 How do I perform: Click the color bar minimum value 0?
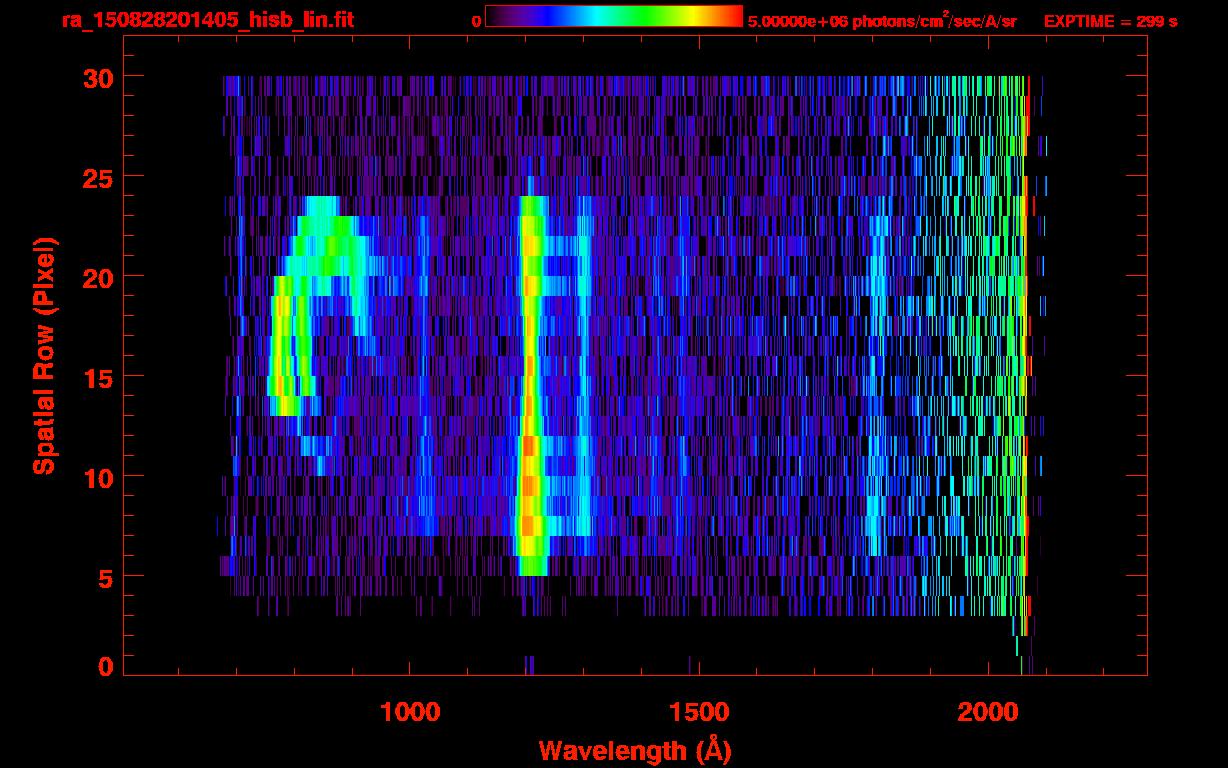point(476,21)
